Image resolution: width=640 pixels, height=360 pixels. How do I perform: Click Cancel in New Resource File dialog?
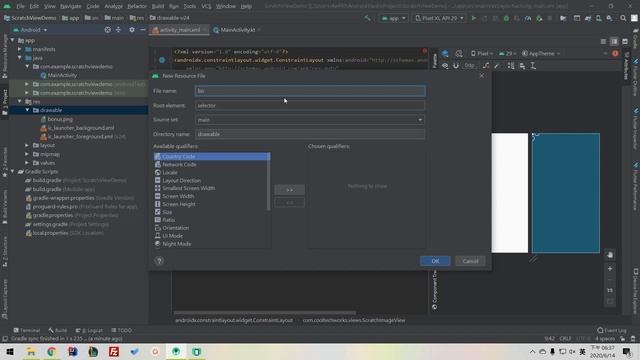pyautogui.click(x=470, y=261)
